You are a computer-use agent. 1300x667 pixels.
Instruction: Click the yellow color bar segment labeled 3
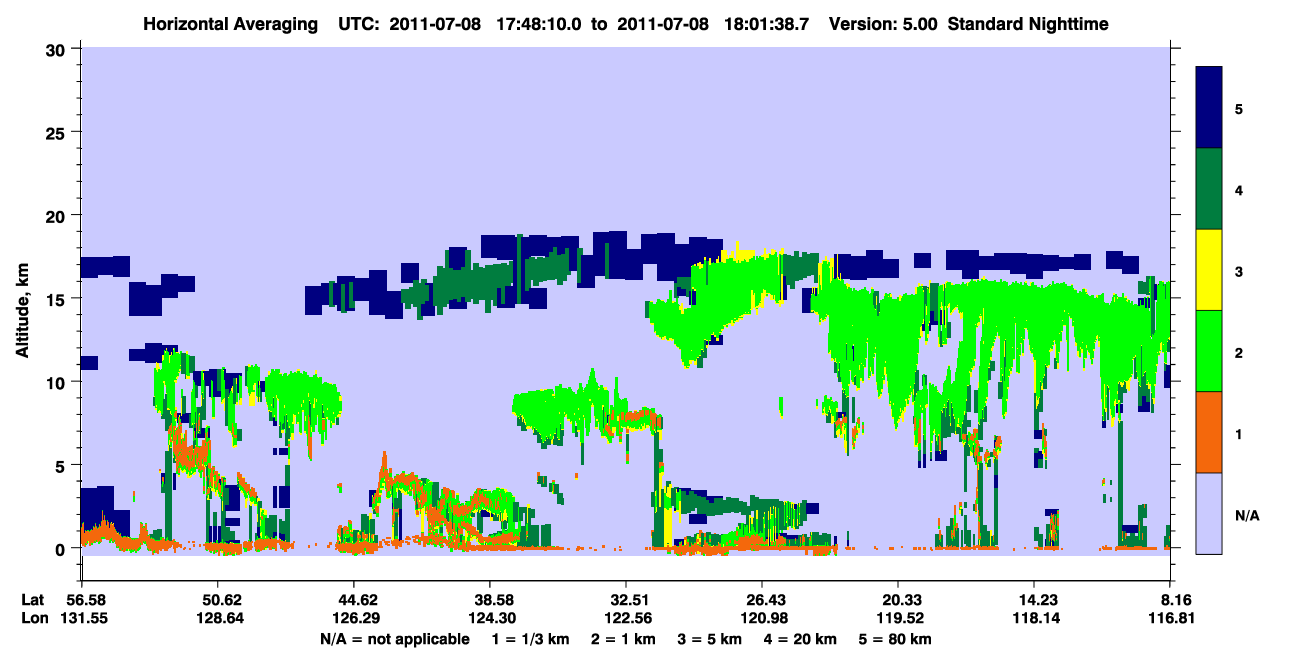pyautogui.click(x=1209, y=270)
